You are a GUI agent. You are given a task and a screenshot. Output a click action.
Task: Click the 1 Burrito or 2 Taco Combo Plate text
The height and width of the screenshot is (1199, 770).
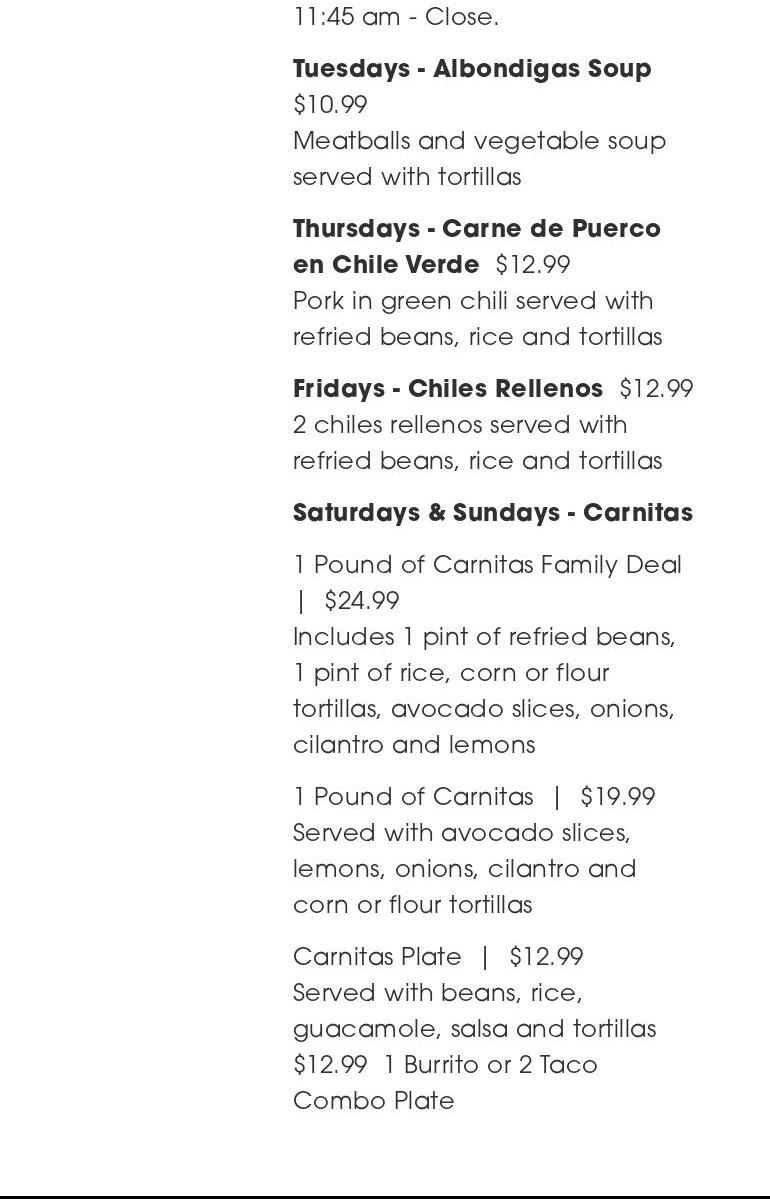[490, 1065]
